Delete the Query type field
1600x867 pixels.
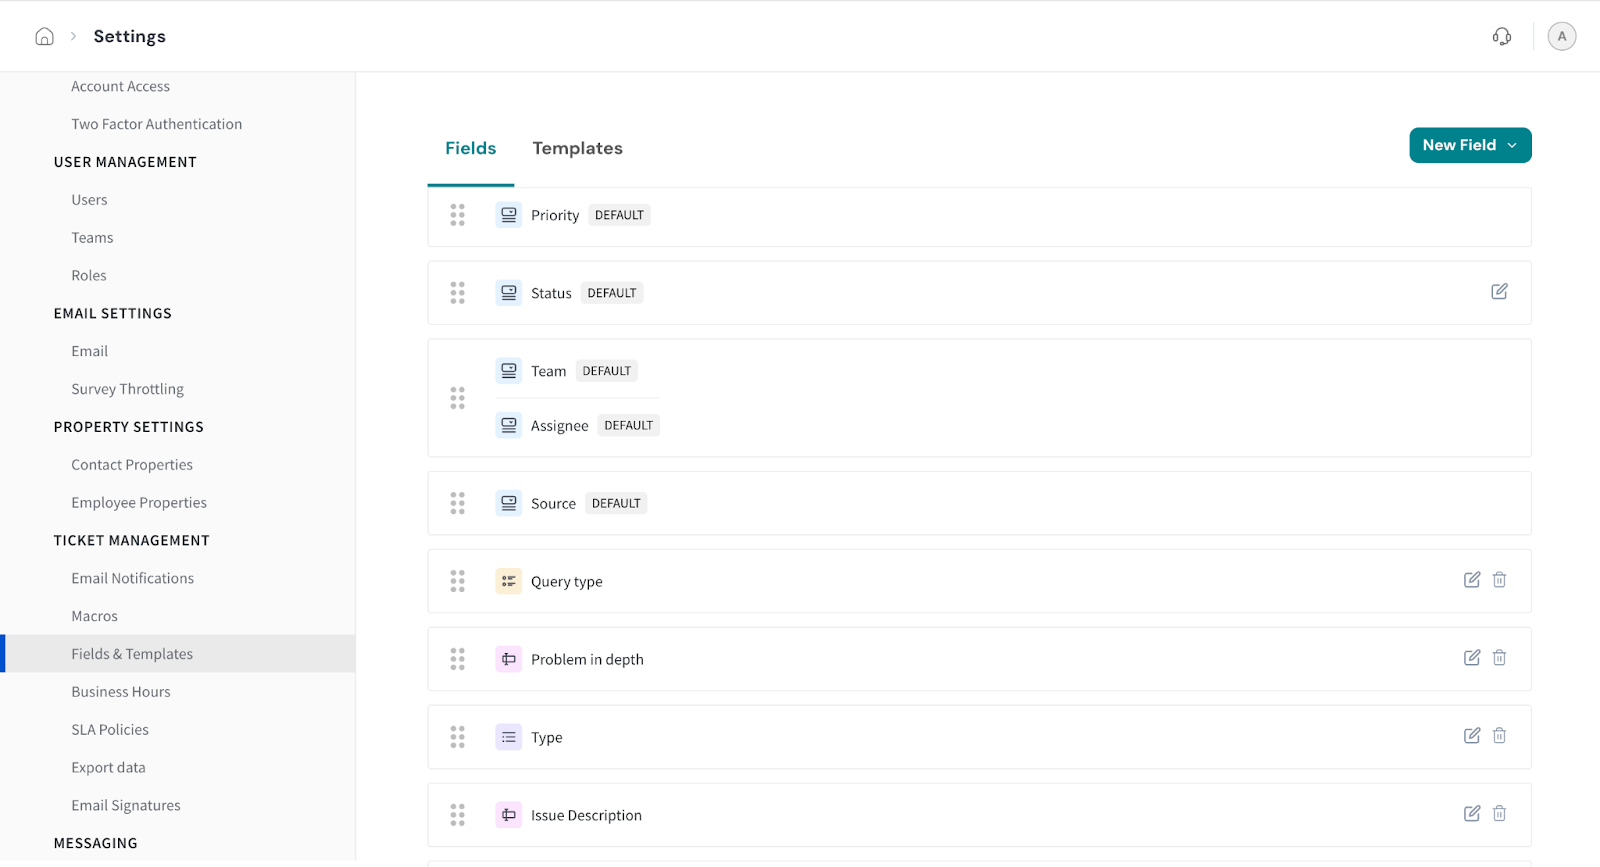[1499, 580]
